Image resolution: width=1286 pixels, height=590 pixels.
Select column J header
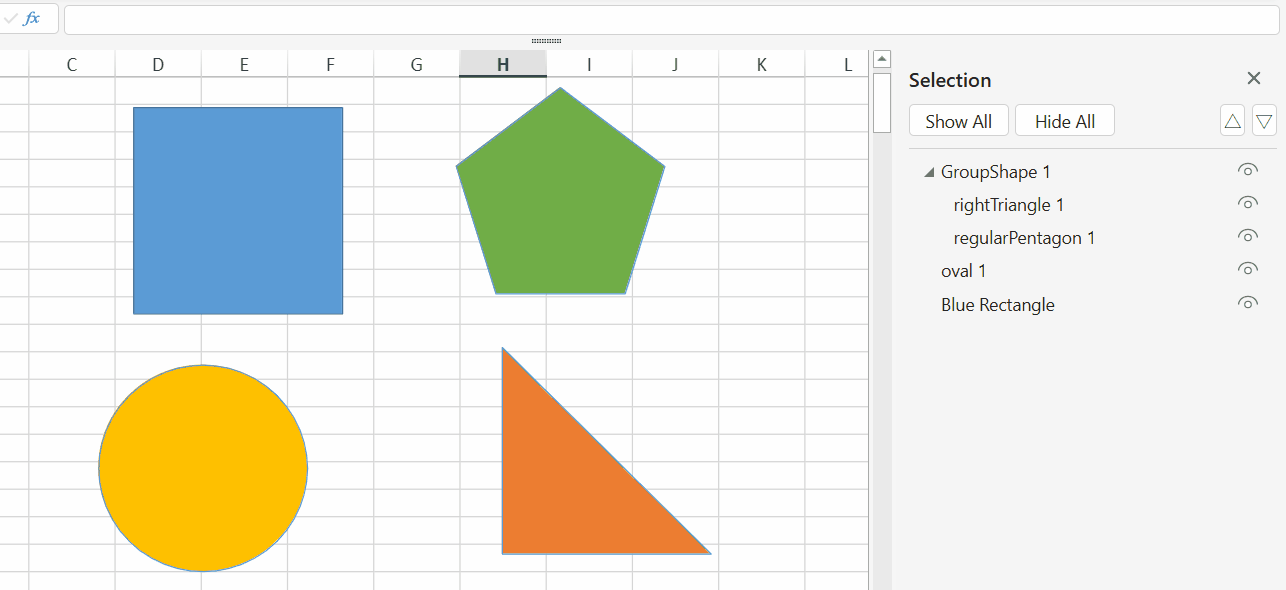pos(675,64)
